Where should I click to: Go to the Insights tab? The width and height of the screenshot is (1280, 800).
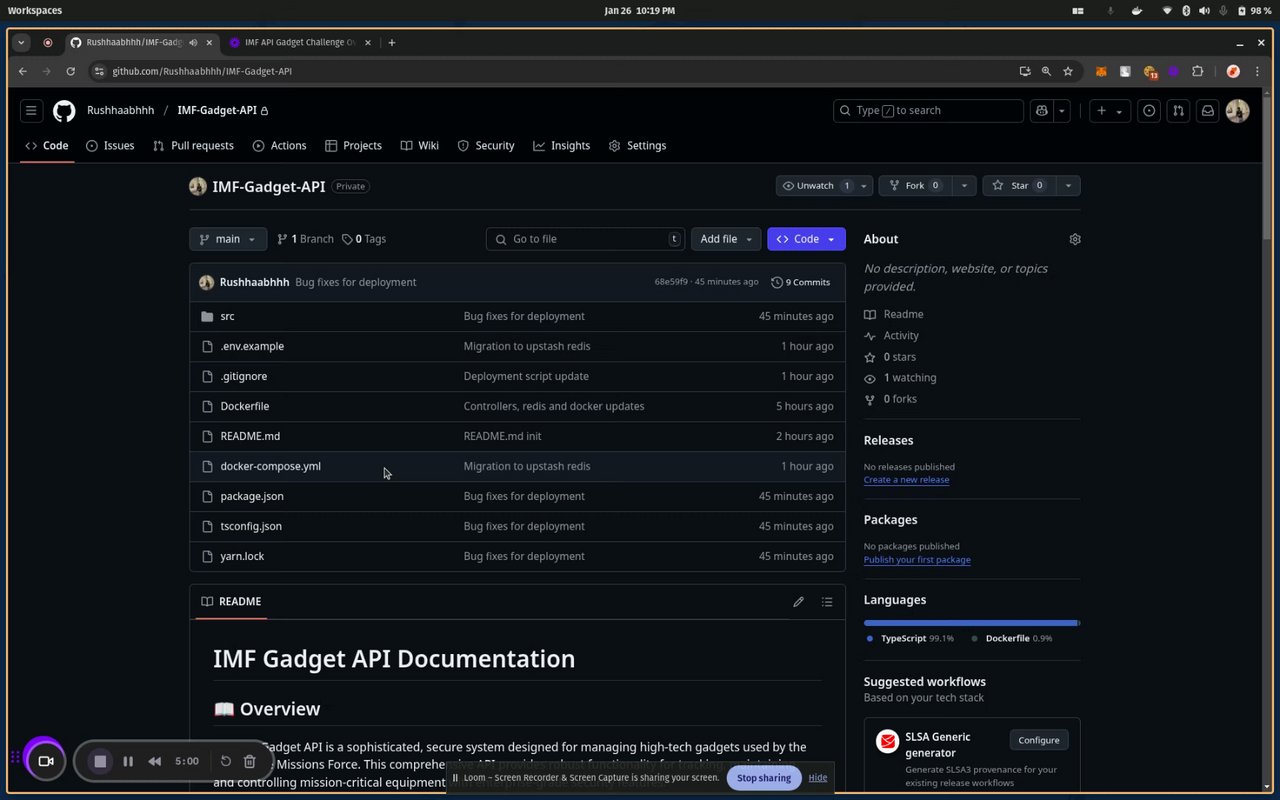(x=561, y=146)
